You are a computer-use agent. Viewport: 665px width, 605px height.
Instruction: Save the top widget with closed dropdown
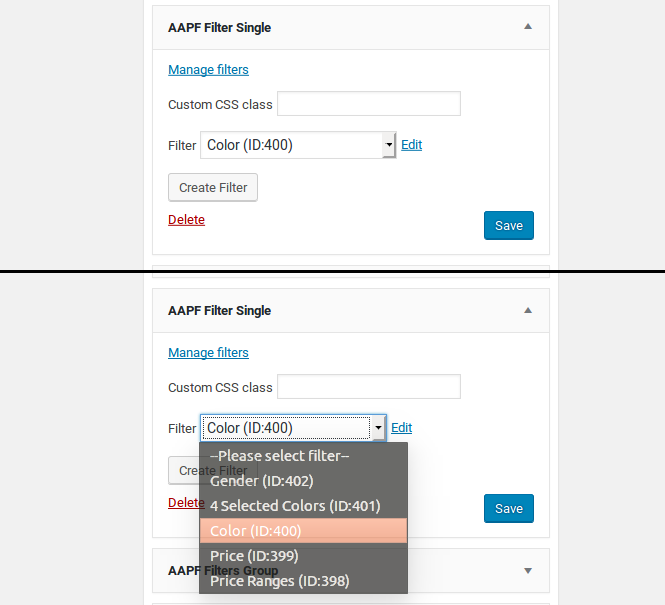(508, 225)
